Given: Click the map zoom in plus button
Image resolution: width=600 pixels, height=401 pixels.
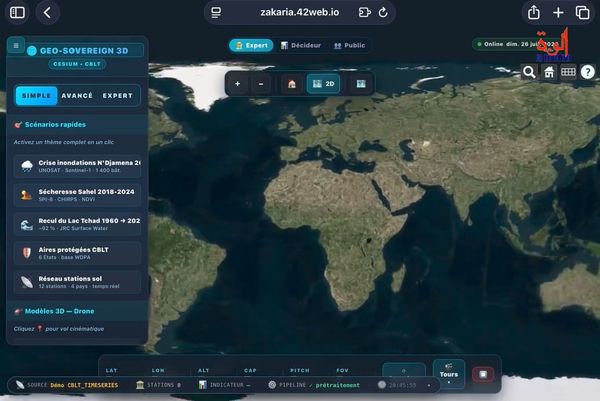Looking at the screenshot, I should click(x=238, y=83).
